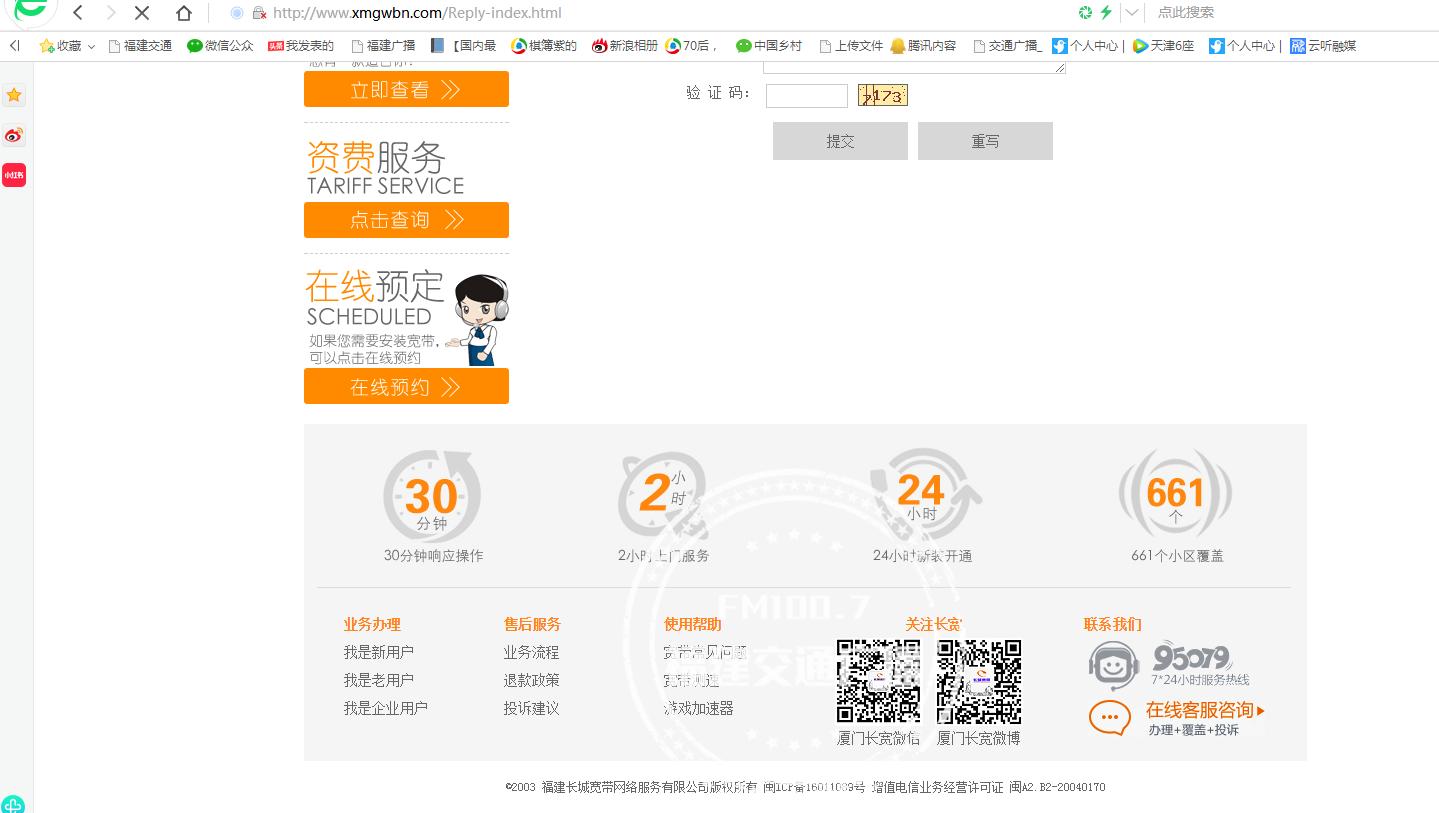Click the security padlock in the address bar

click(x=258, y=13)
